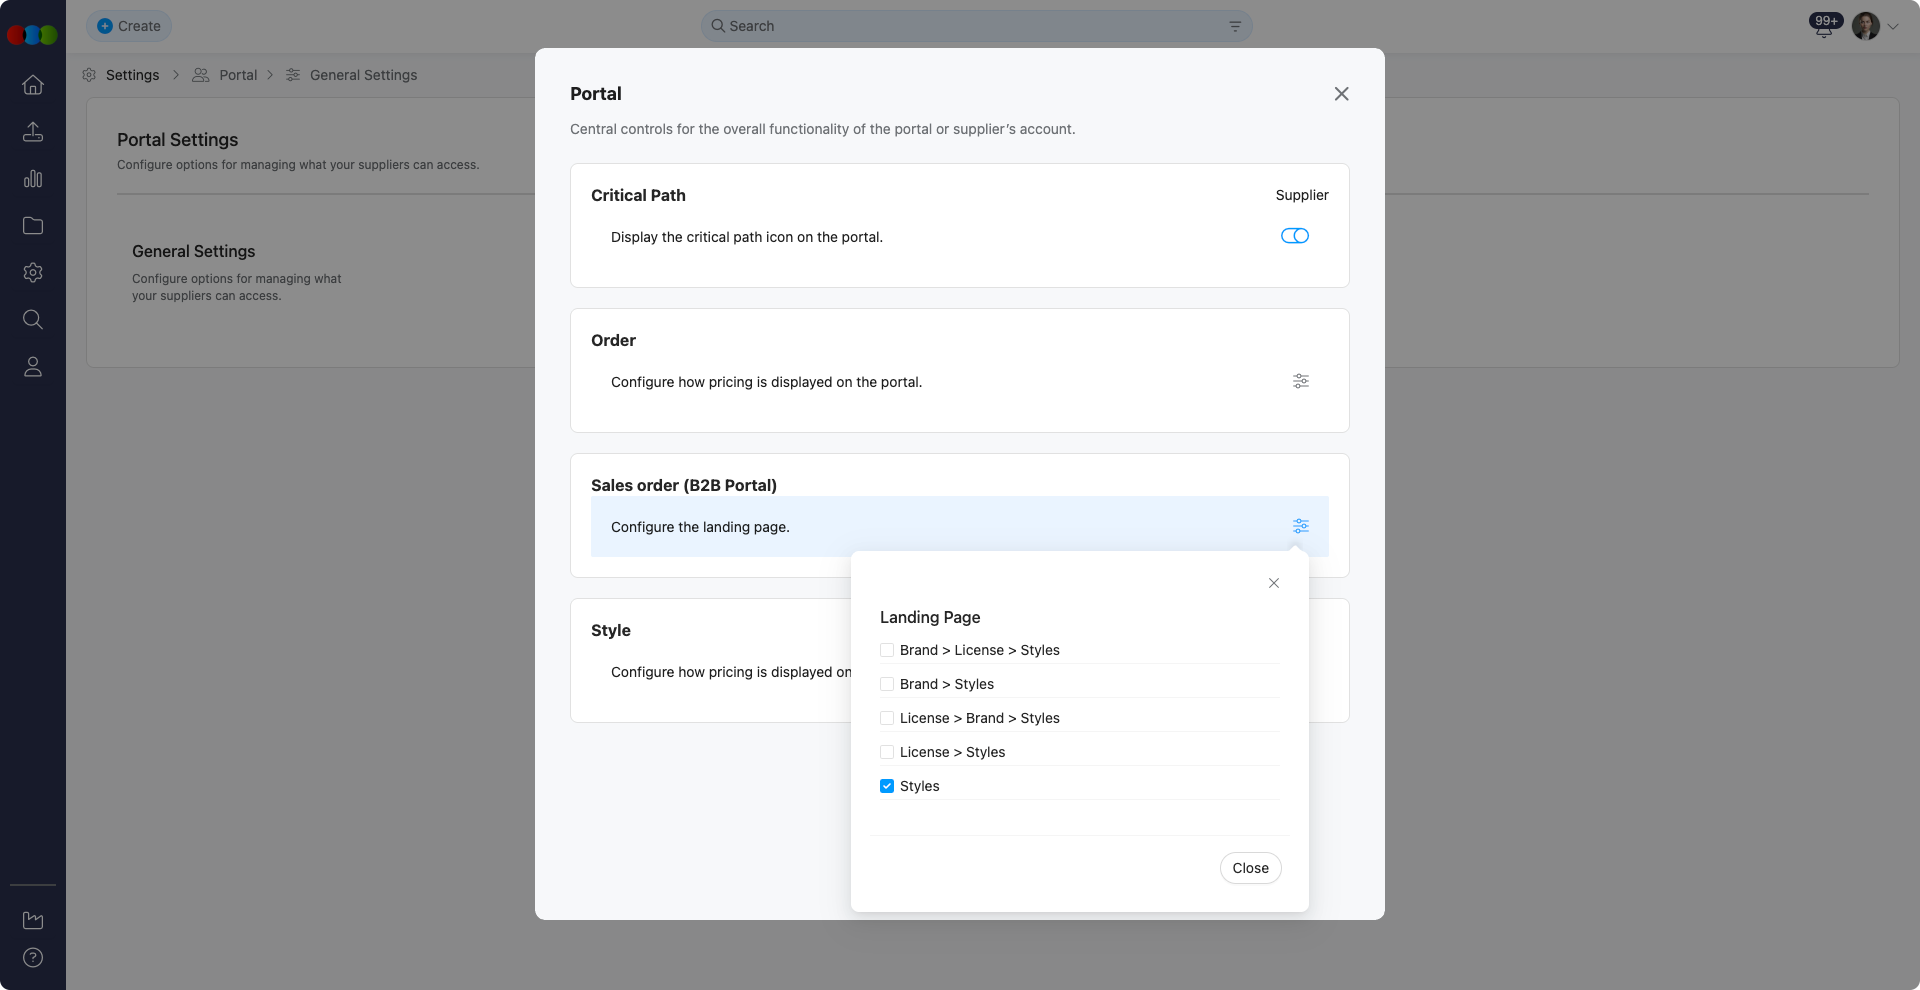This screenshot has width=1920, height=990.
Task: Open the Upload section in the sidebar
Action: pos(33,132)
